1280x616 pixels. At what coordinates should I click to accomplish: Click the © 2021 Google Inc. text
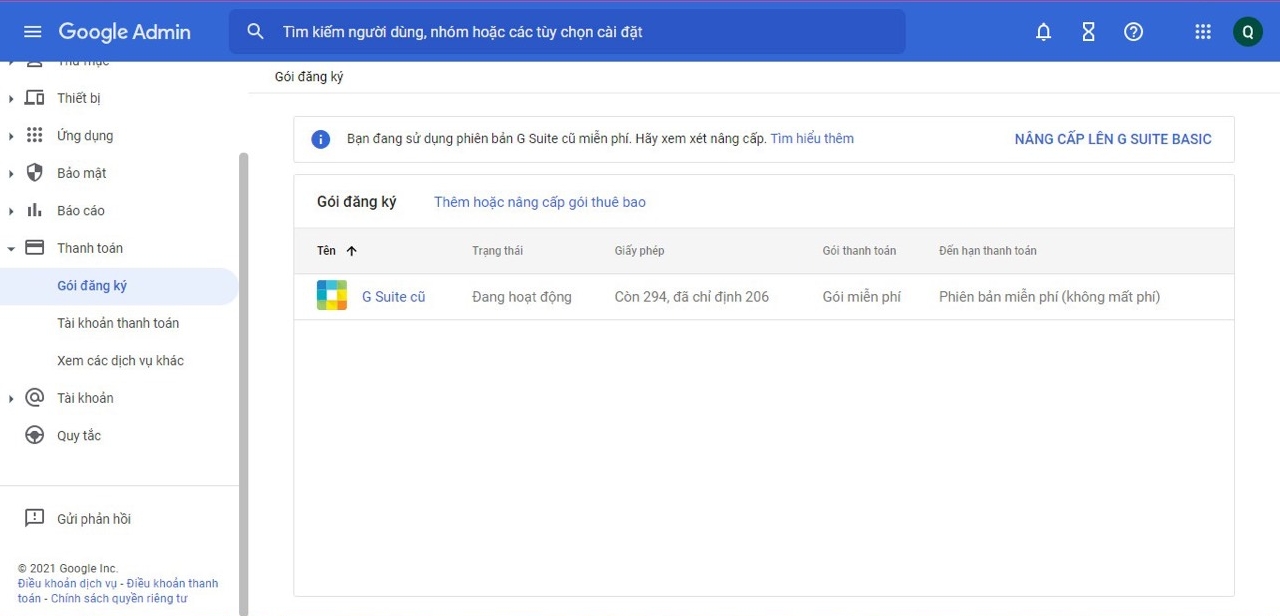[68, 568]
